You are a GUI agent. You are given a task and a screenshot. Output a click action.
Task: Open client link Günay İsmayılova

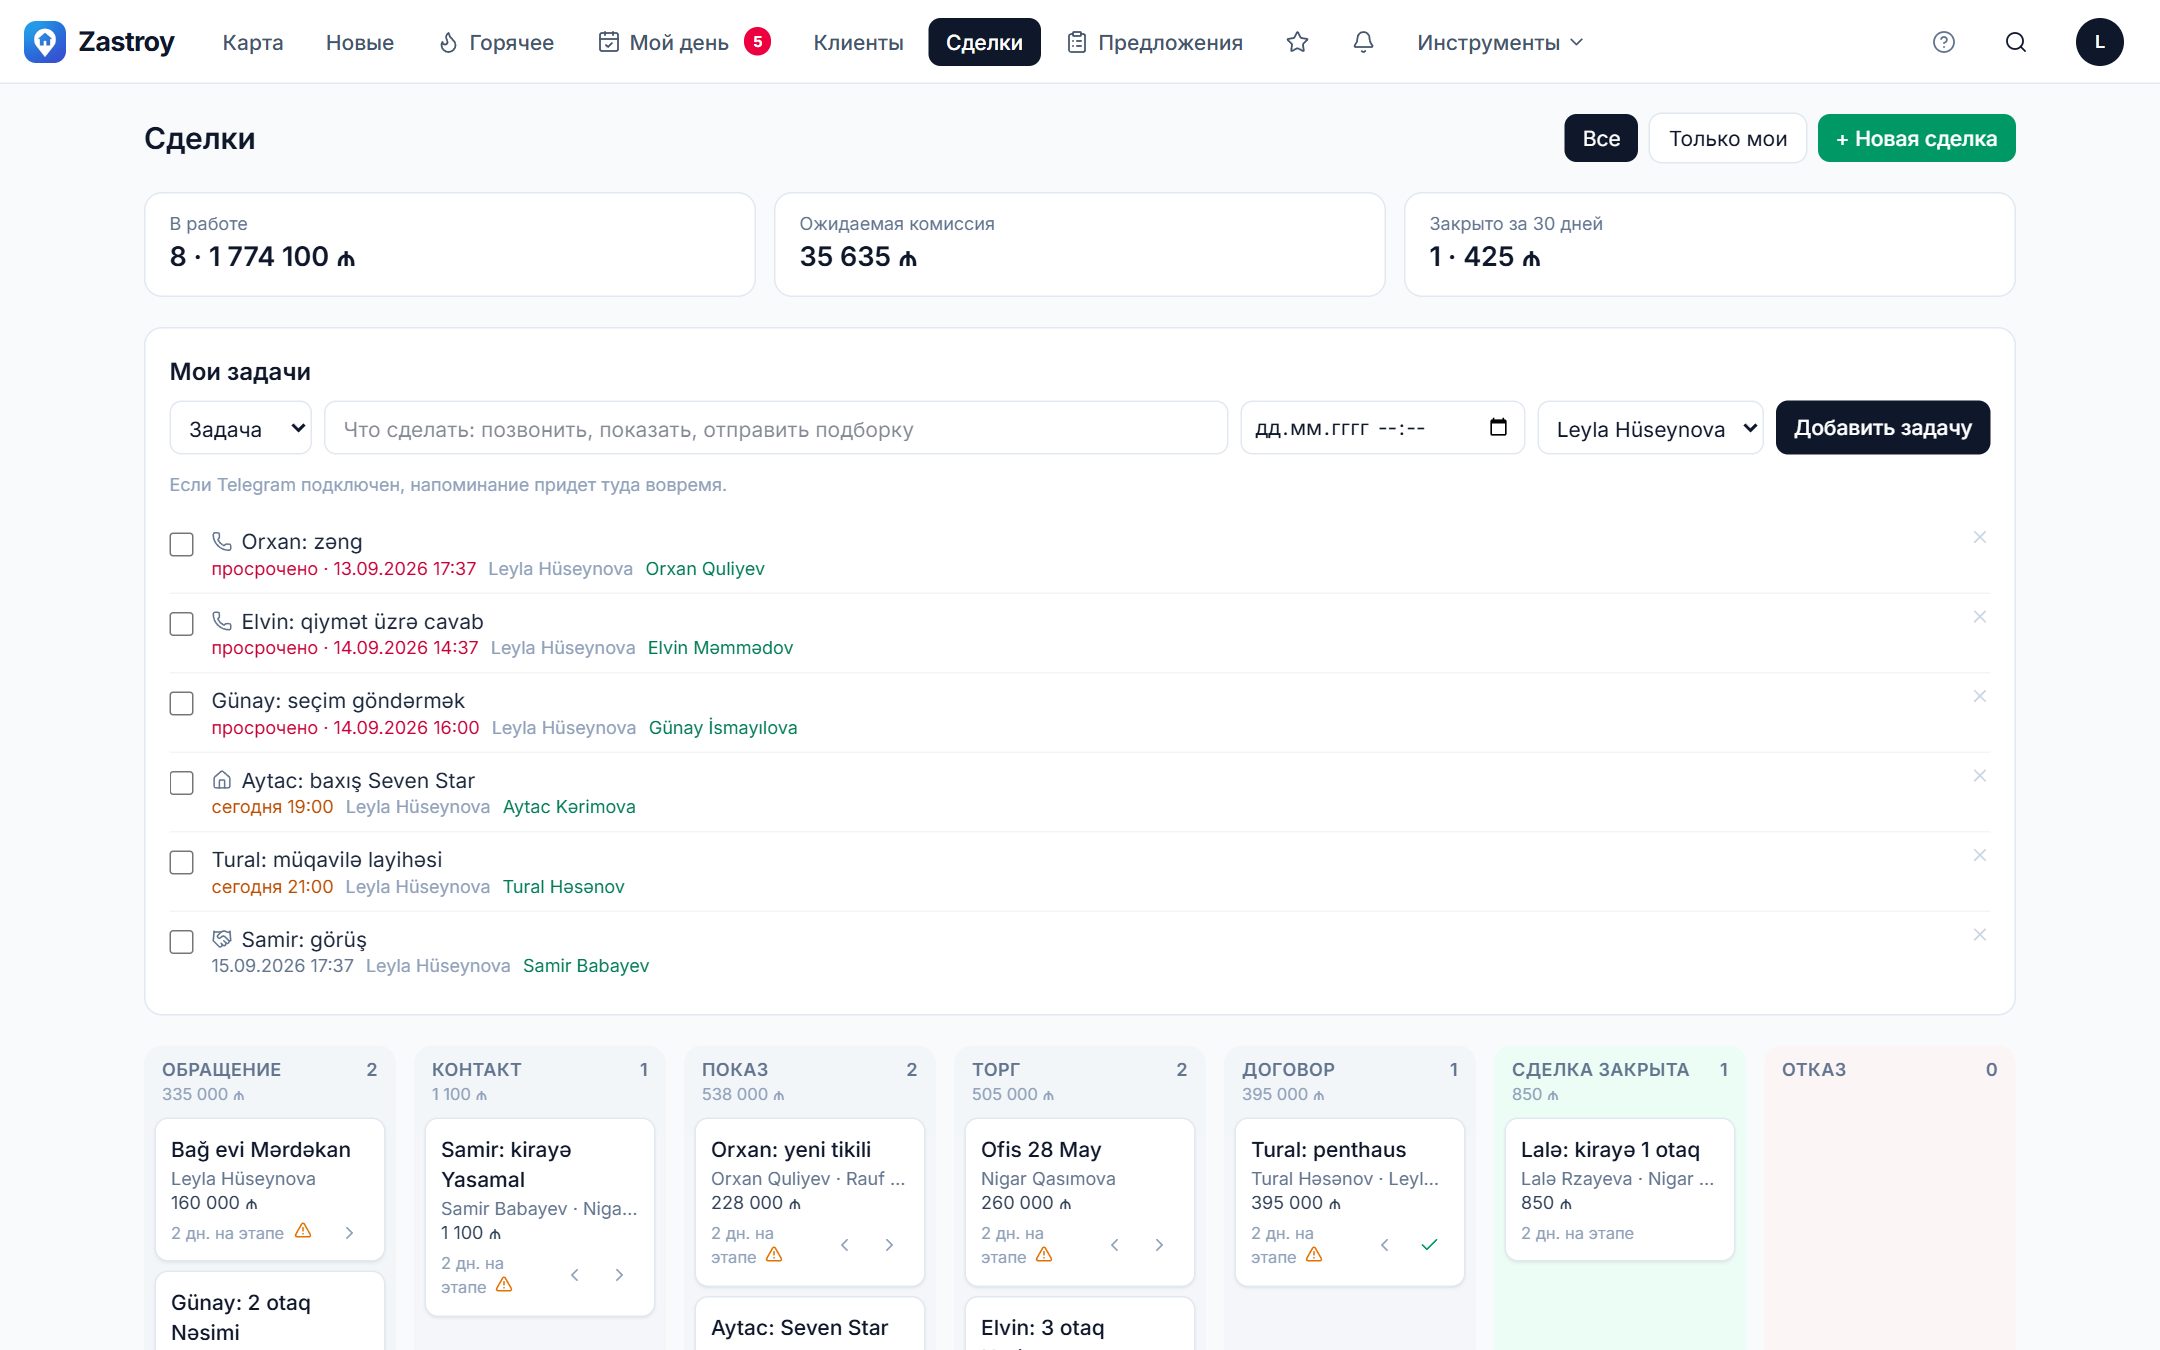[723, 728]
